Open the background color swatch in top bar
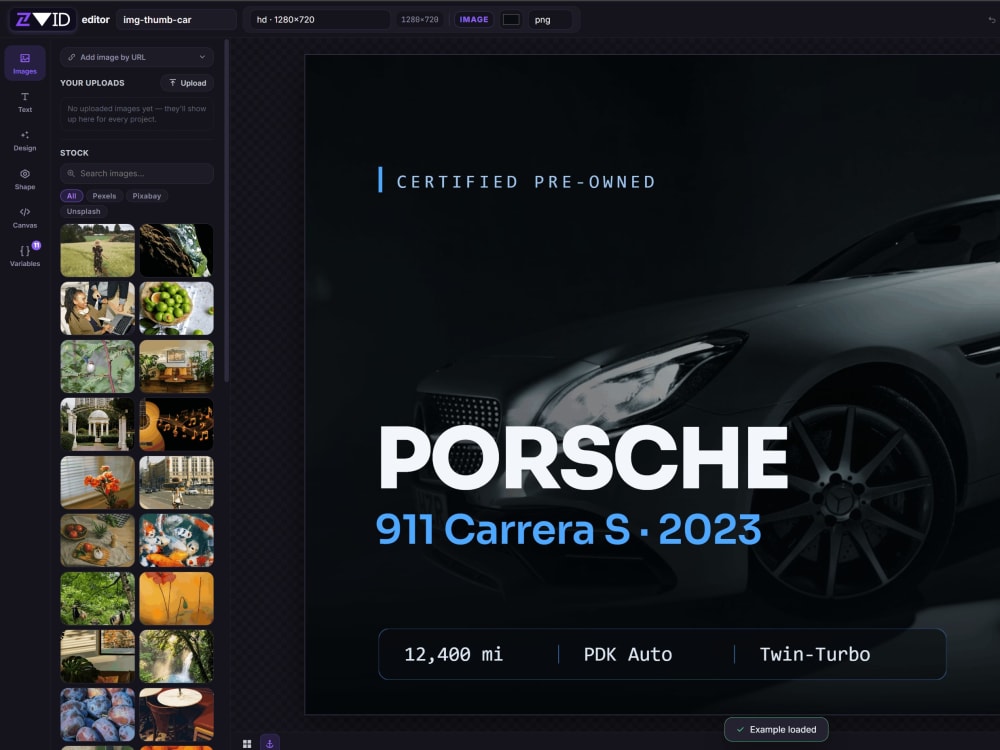Screen dimensions: 1000x750 coord(511,20)
